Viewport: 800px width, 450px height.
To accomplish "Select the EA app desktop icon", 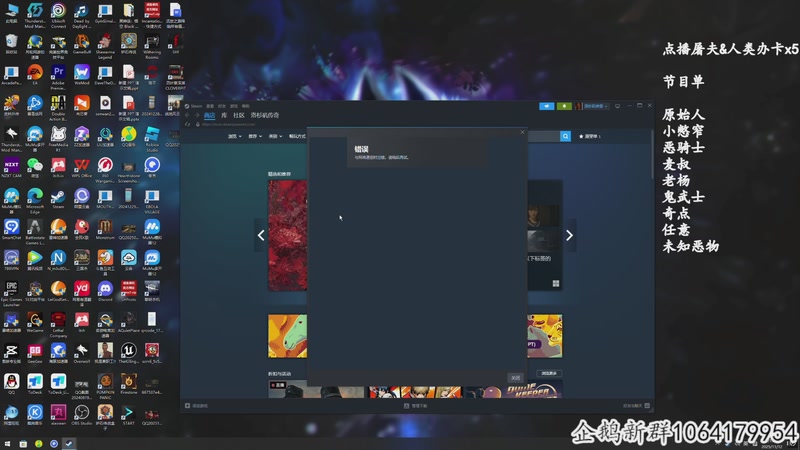I will pyautogui.click(x=35, y=76).
